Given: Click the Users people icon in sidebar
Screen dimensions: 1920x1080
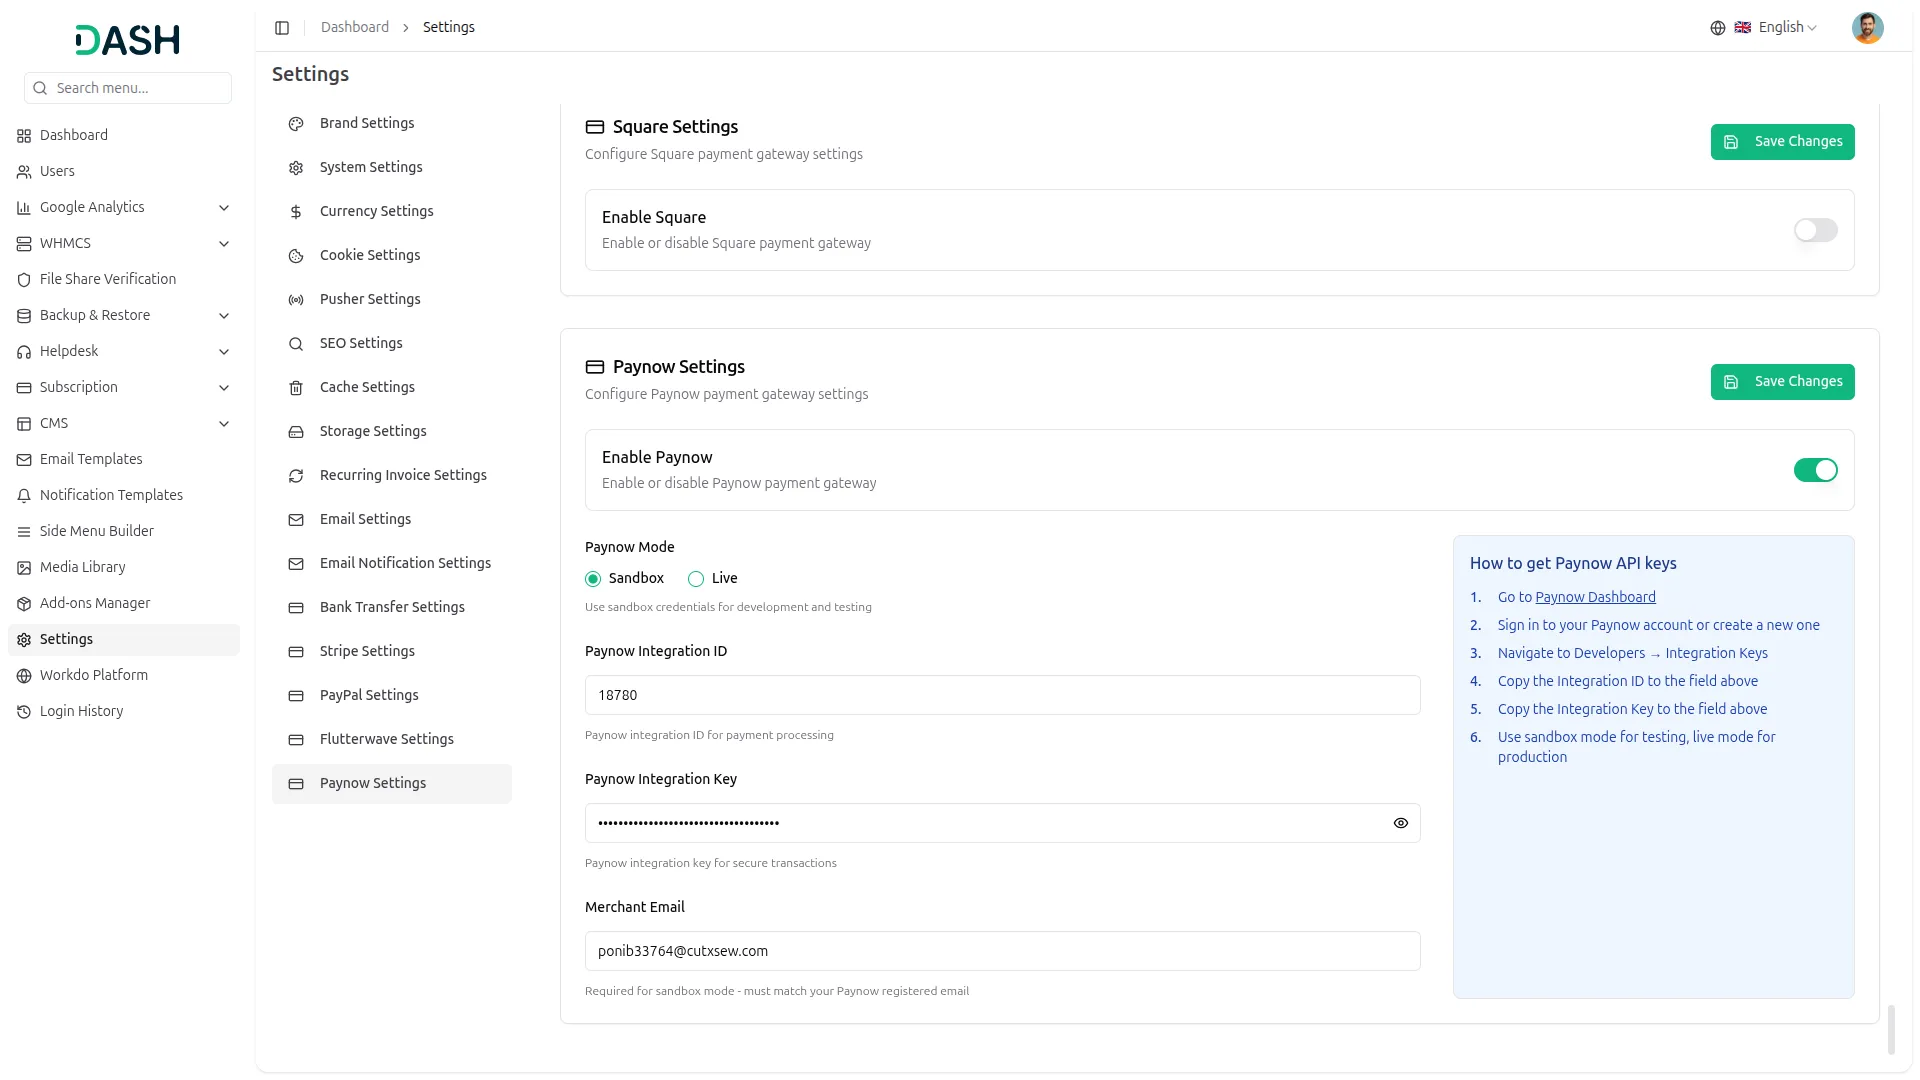Looking at the screenshot, I should (24, 172).
